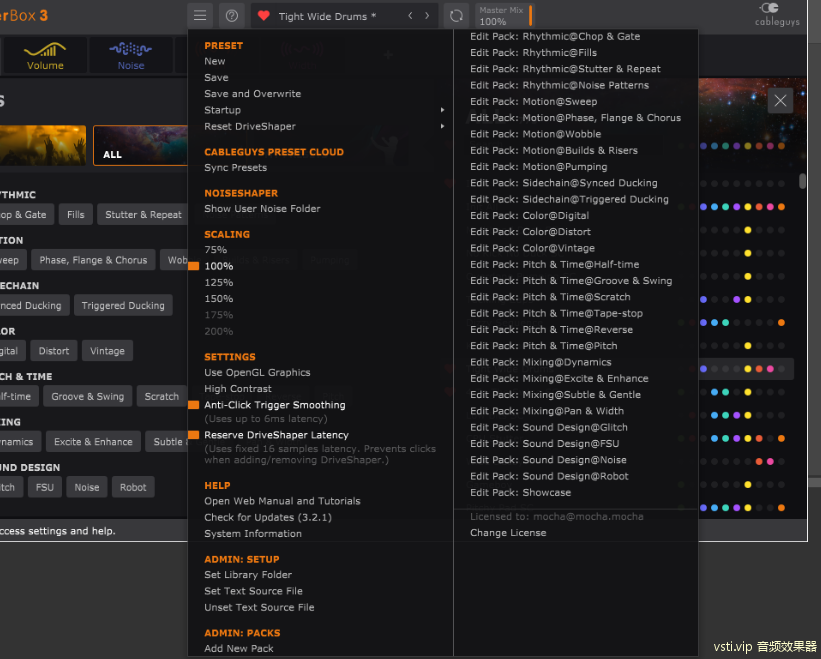The width and height of the screenshot is (821, 659).
Task: Filter by Vintage tag
Action: (x=107, y=351)
